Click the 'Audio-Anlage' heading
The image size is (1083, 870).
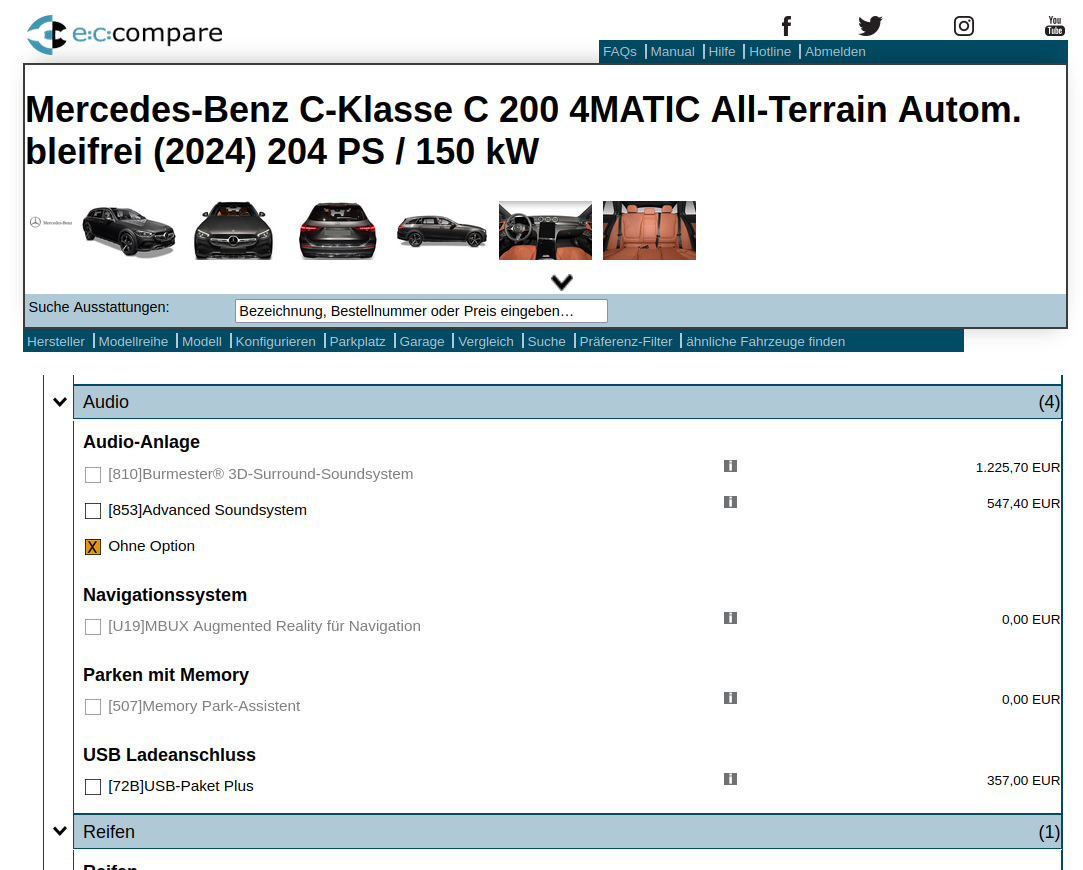tap(142, 442)
